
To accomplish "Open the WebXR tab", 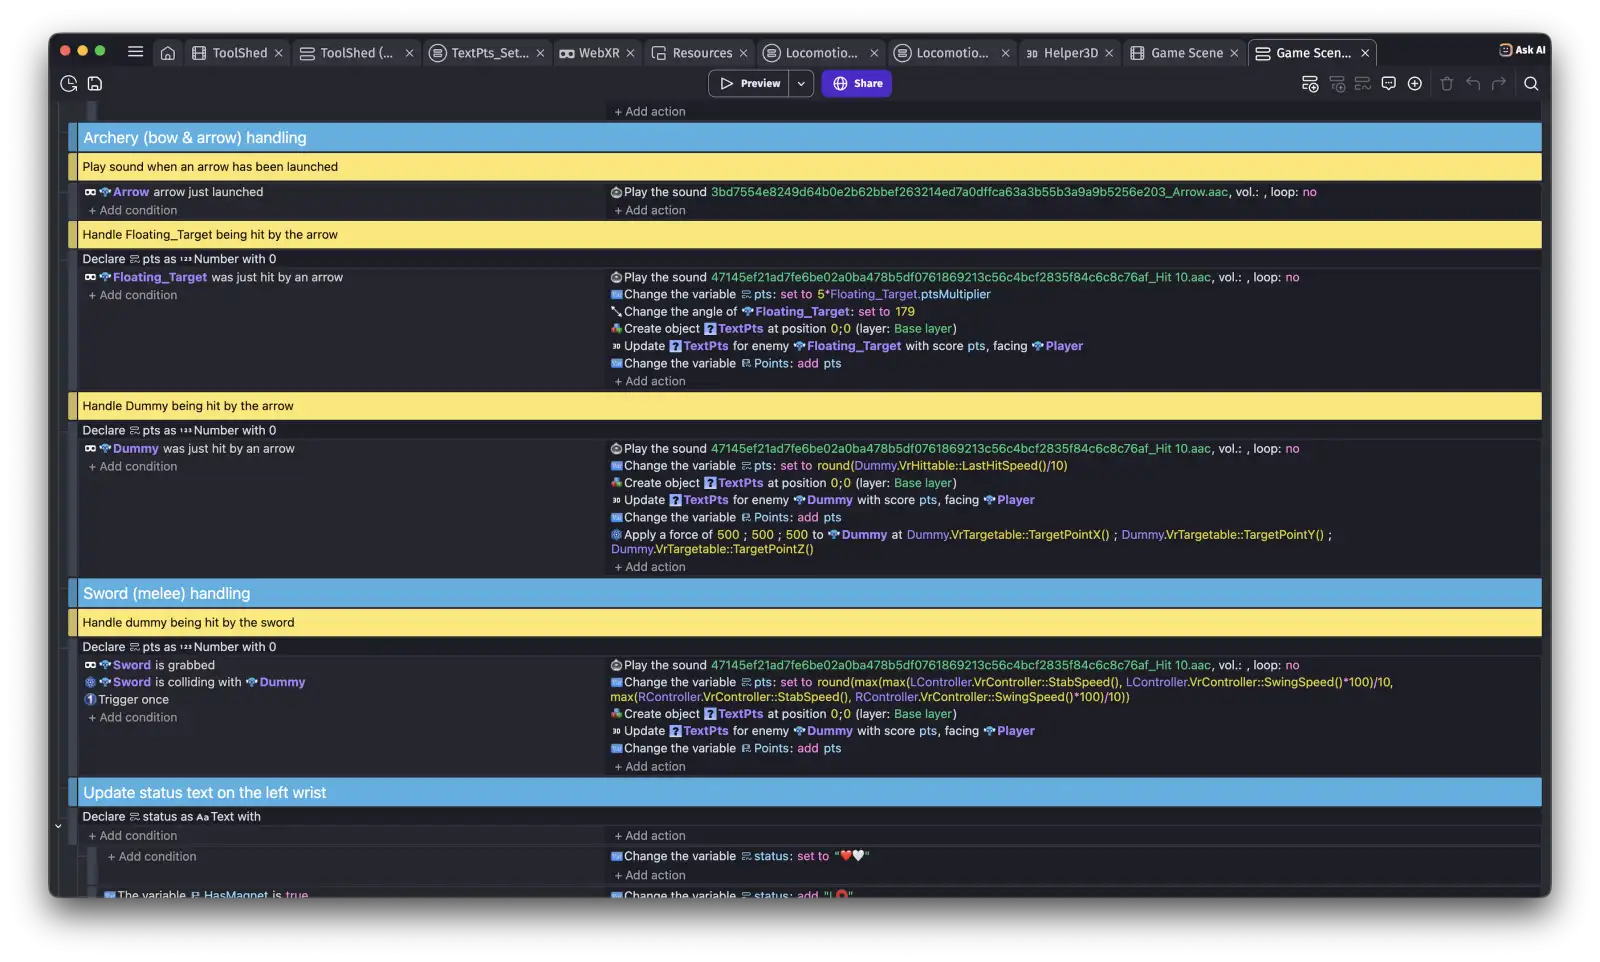I will point(597,53).
